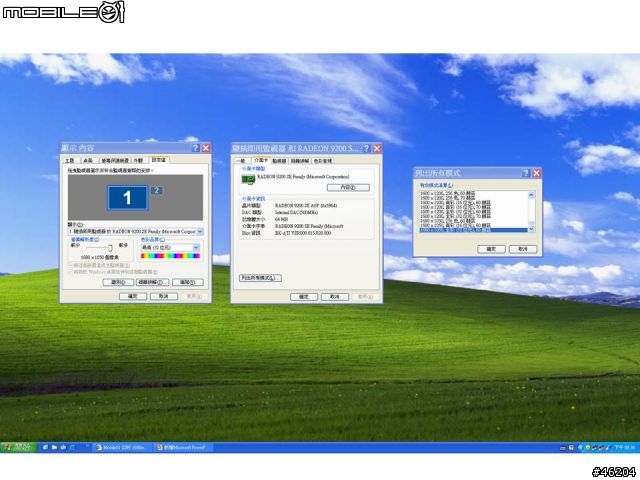Click the 進階 advanced button

[187, 282]
